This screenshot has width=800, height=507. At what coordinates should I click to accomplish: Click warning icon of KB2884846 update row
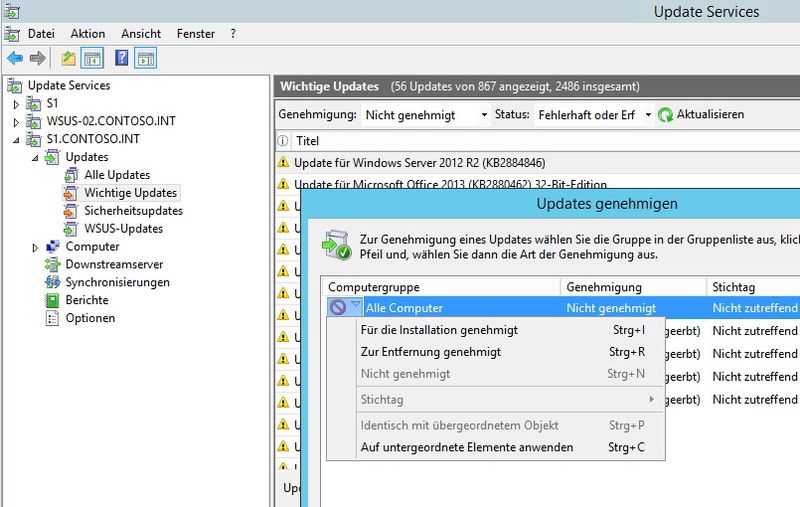pyautogui.click(x=283, y=163)
